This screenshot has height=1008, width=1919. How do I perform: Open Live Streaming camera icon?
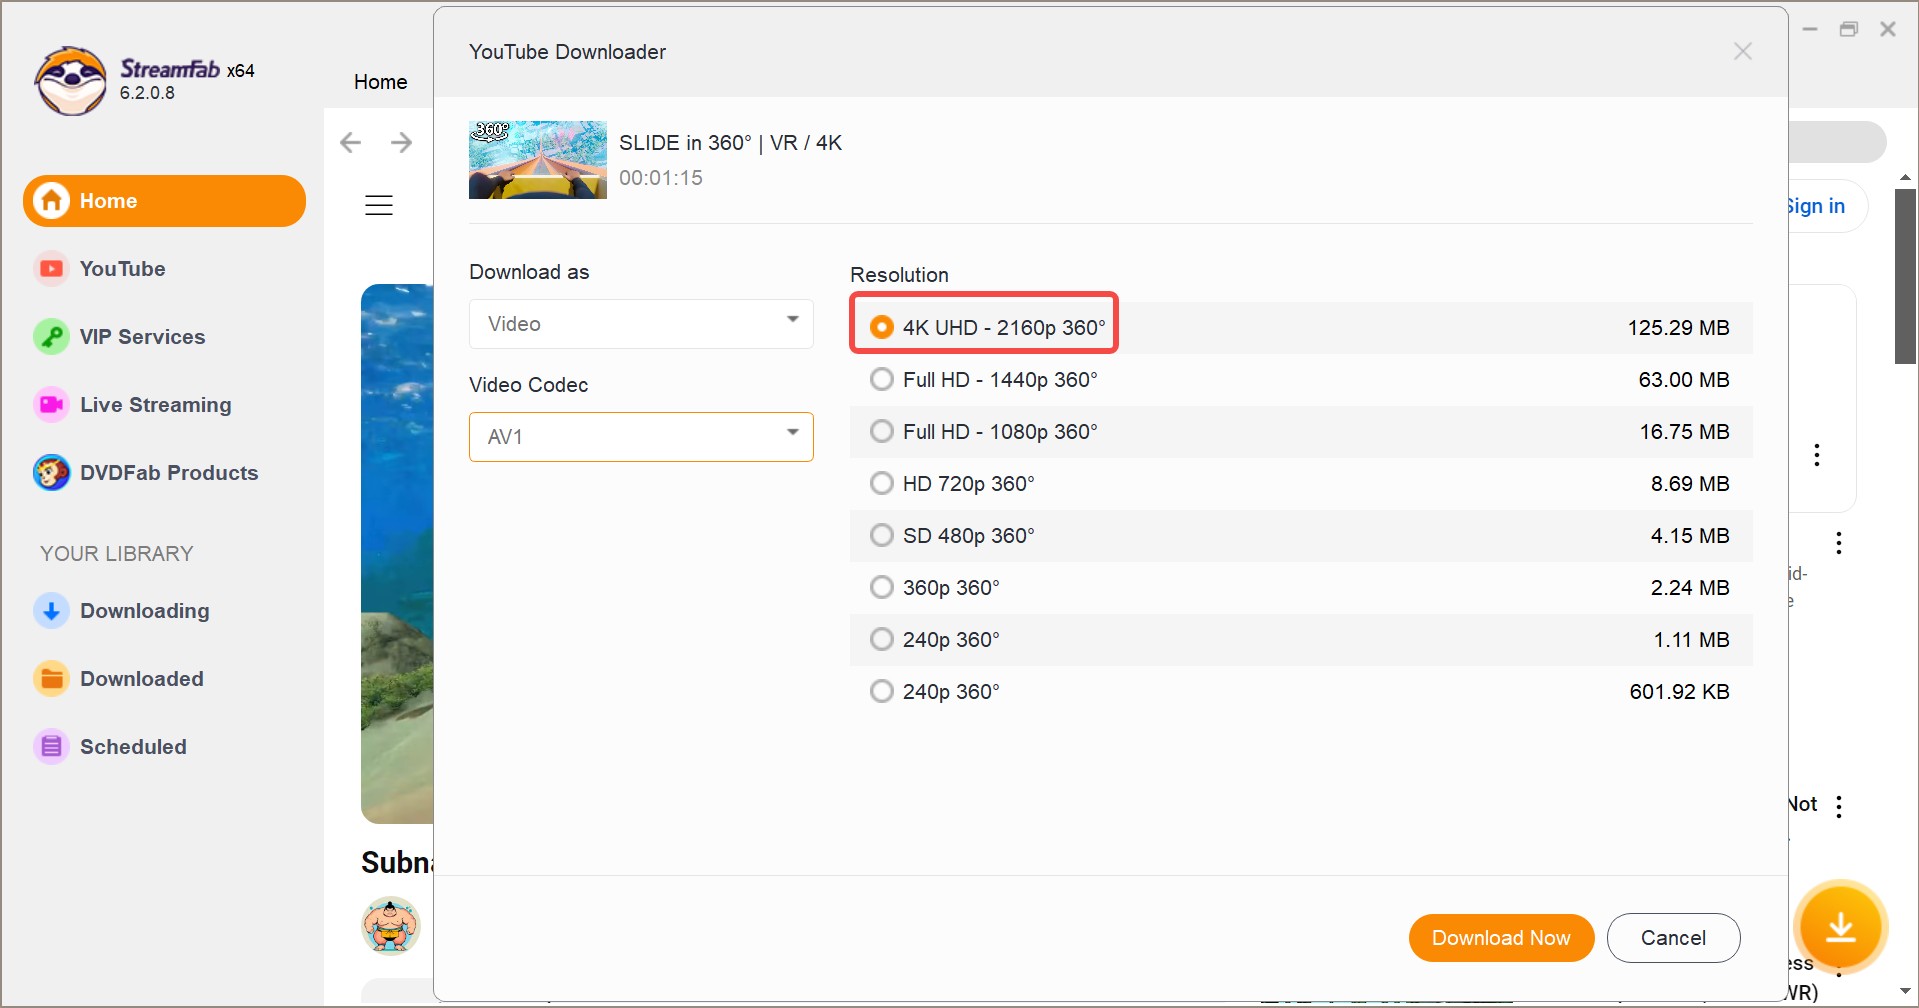[x=51, y=405]
